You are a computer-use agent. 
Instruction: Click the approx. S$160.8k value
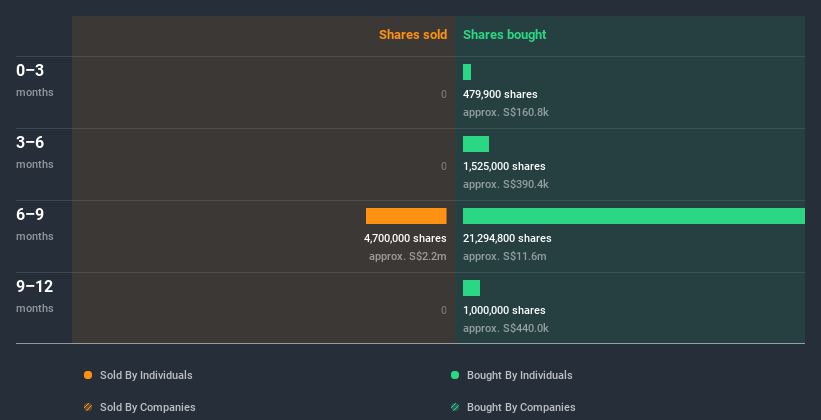[x=506, y=112]
